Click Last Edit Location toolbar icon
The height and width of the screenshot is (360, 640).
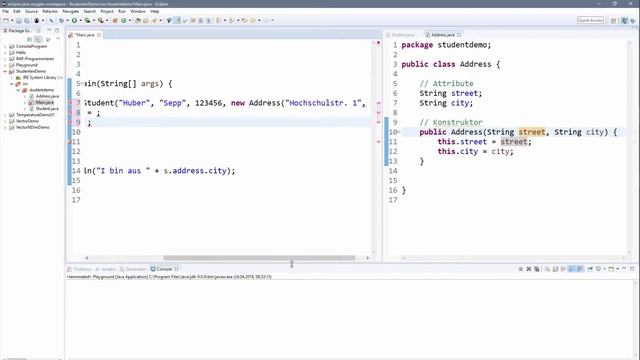244,20
